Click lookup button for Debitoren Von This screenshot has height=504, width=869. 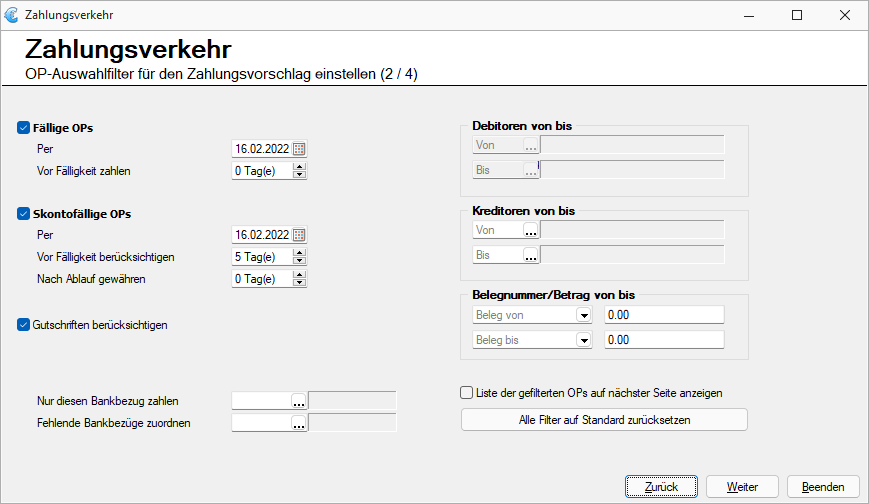pos(531,145)
